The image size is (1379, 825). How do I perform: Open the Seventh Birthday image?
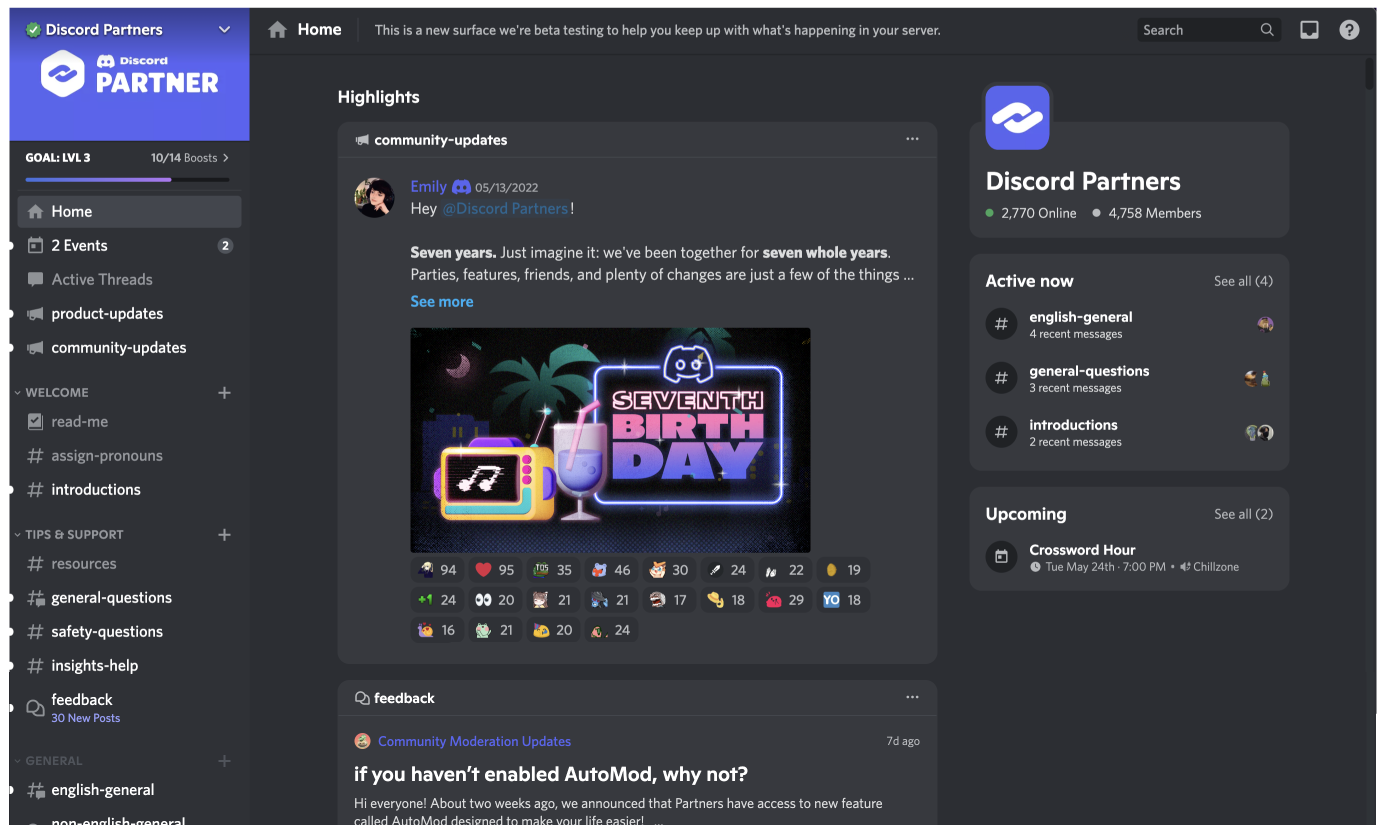click(610, 440)
